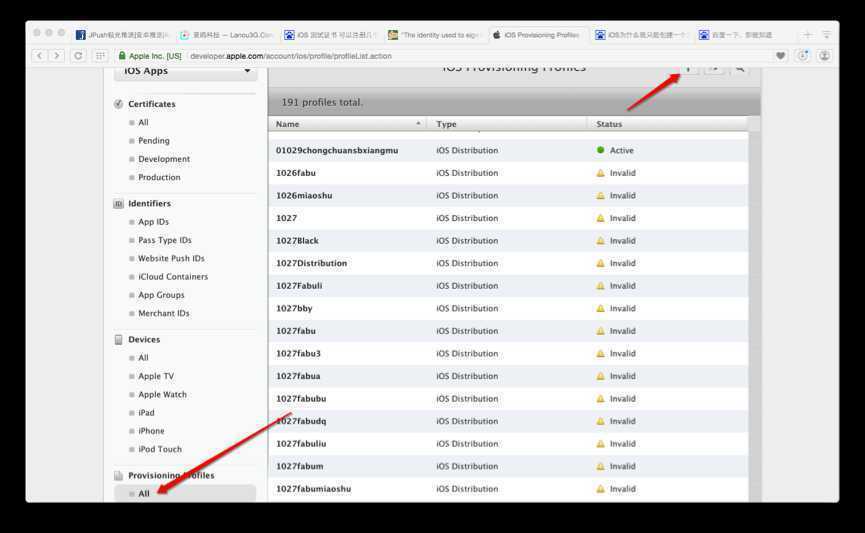
Task: Open All under Certificates
Action: click(x=143, y=122)
